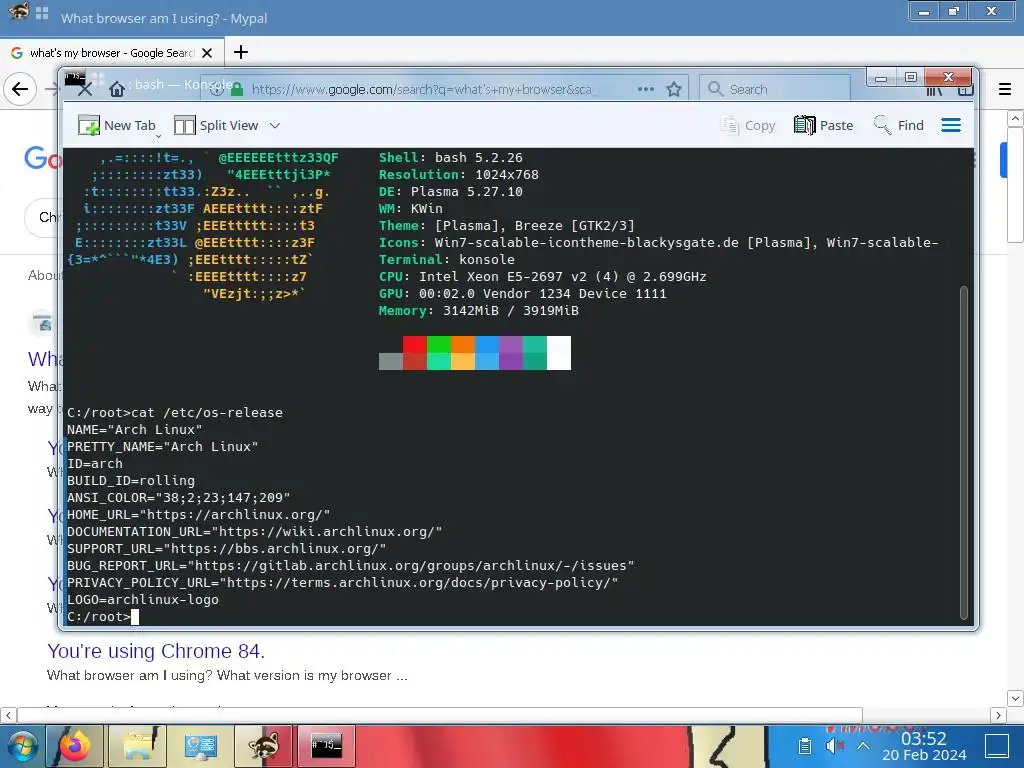
Task: Click the "Theme: [Plasma], Breeze" line
Action: [x=507, y=225]
